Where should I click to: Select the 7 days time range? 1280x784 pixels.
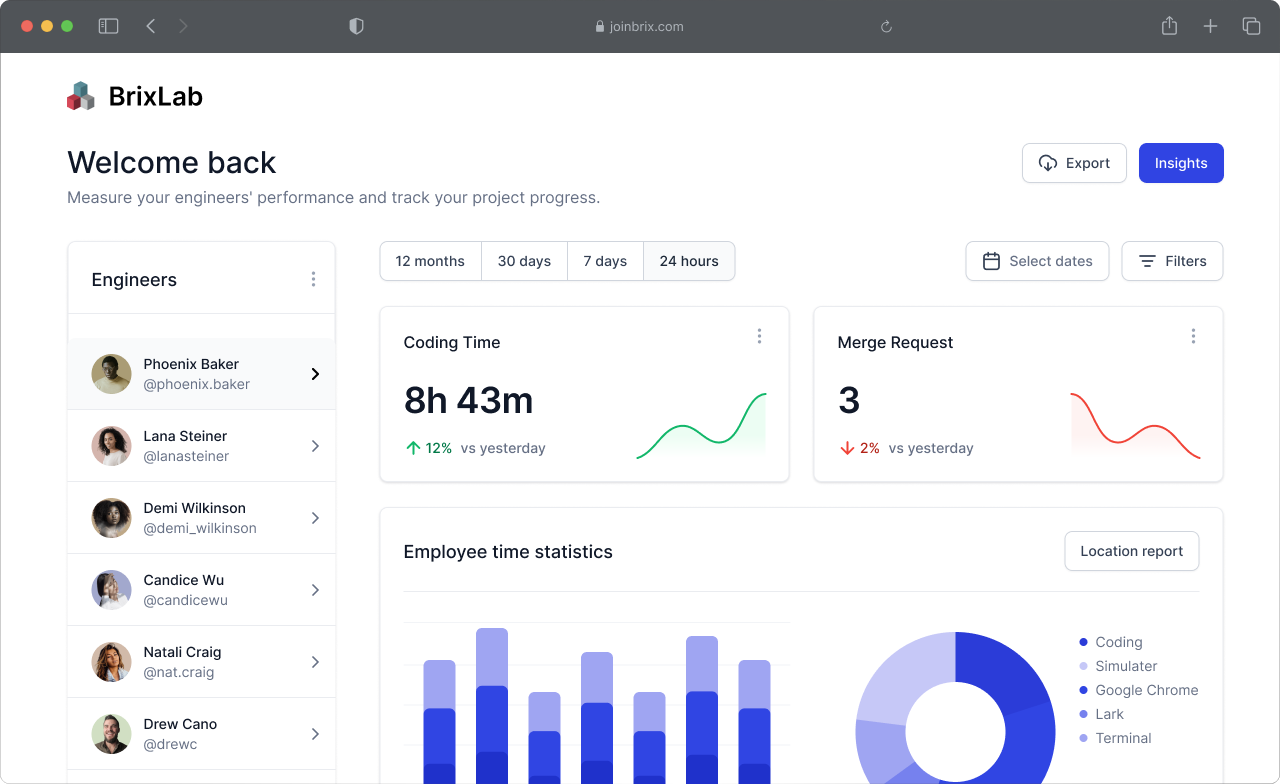click(605, 261)
